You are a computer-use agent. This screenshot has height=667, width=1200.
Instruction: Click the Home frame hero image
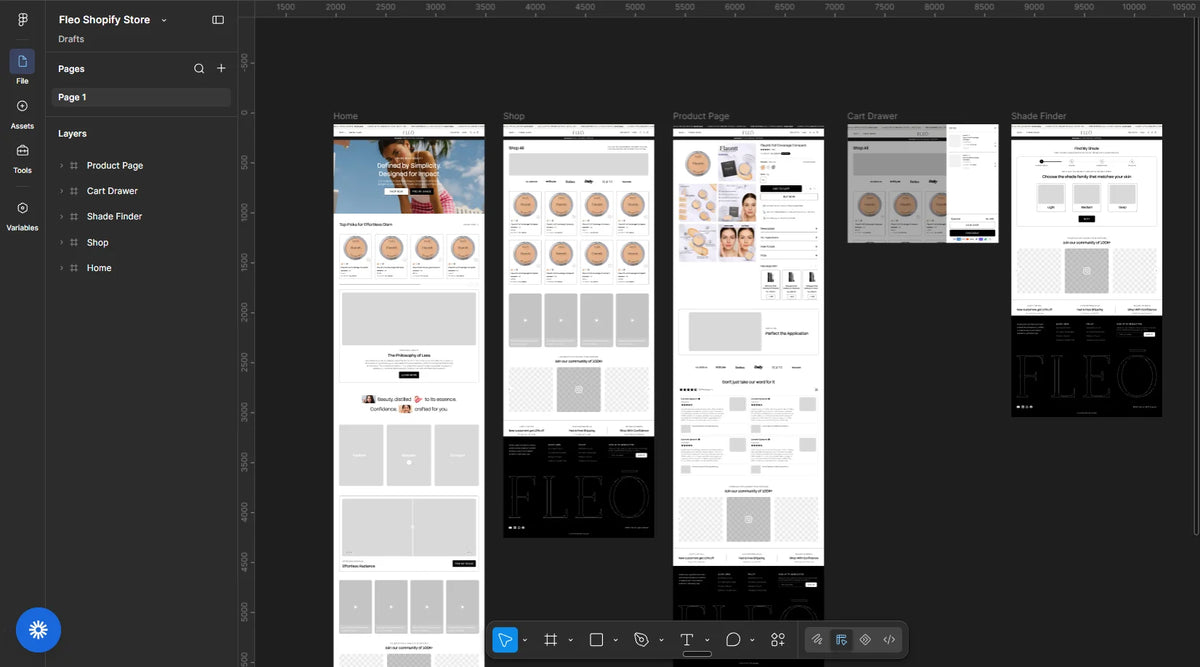(409, 176)
